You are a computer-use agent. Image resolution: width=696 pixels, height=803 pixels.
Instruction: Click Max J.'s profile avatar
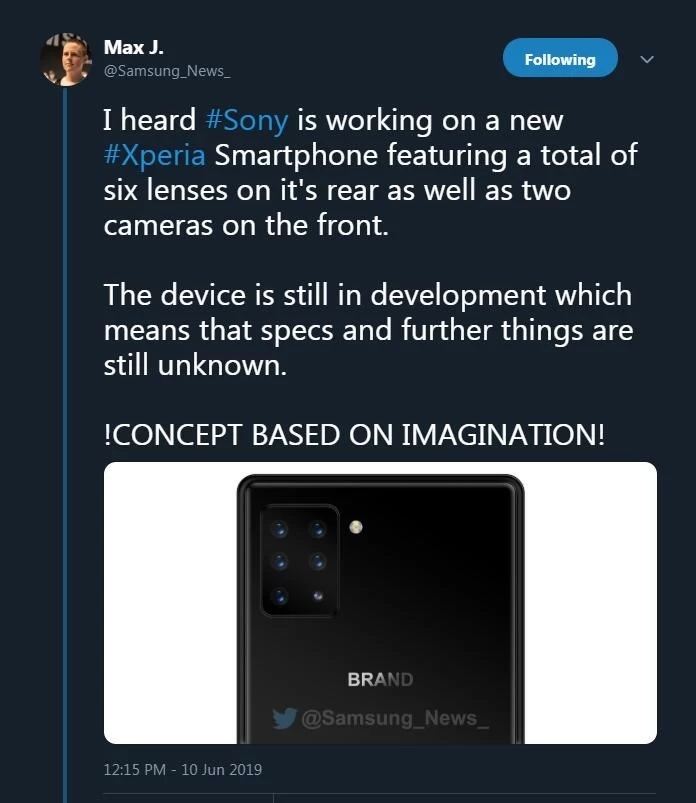66,59
